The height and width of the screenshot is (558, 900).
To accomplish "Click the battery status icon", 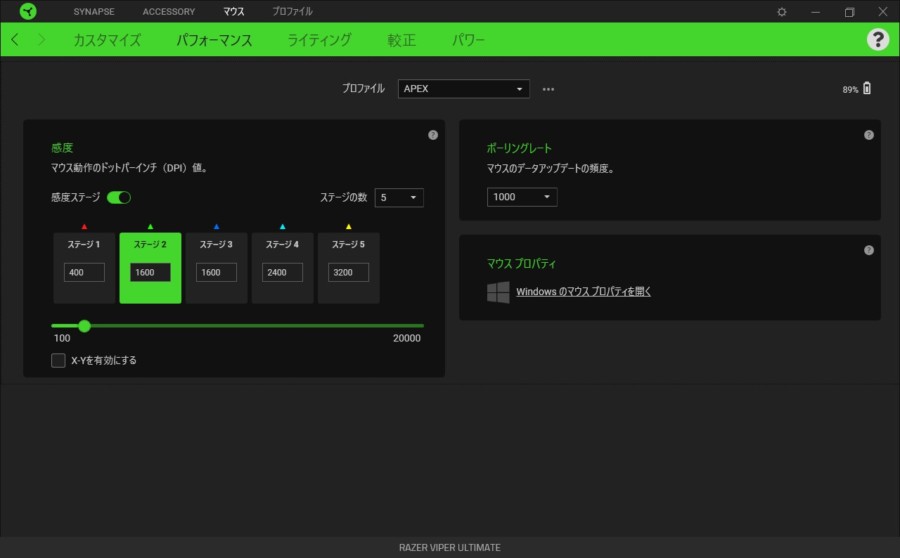I will point(866,89).
